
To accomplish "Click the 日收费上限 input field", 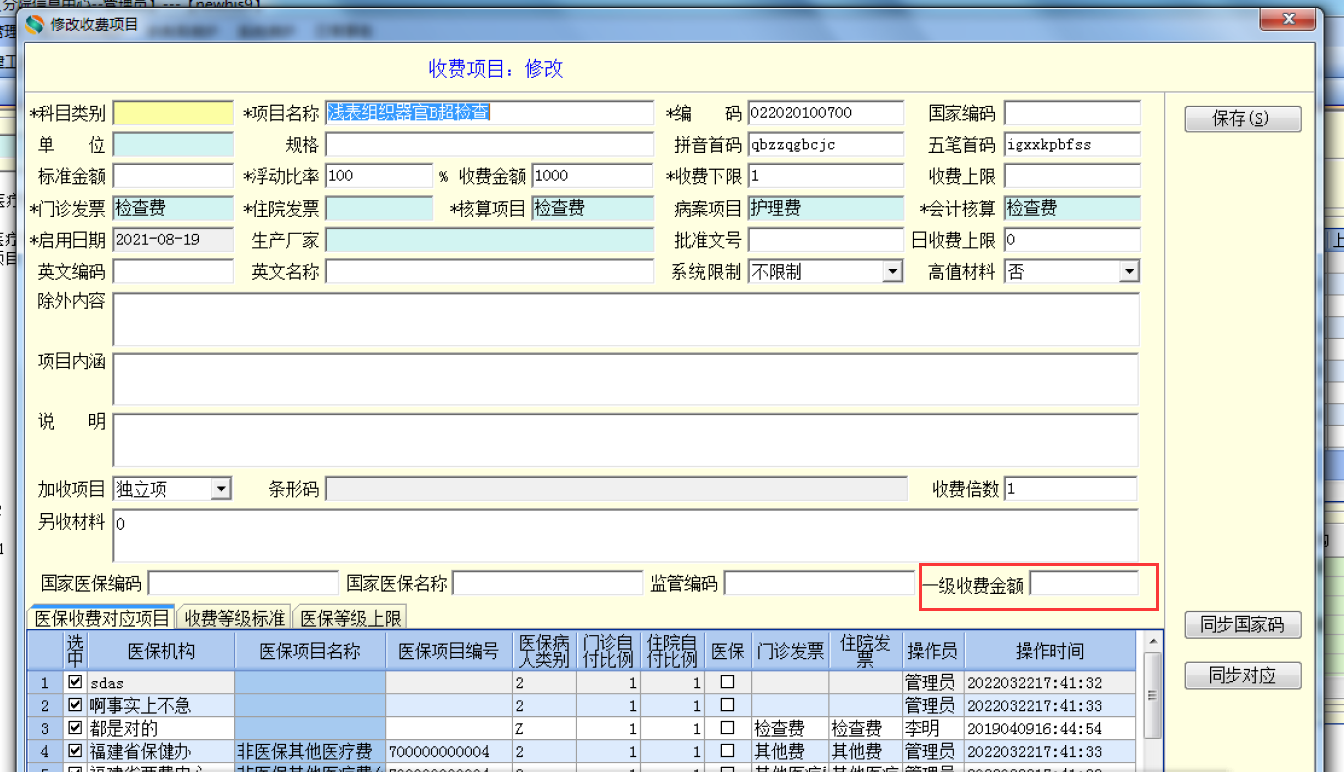I will (x=1072, y=240).
